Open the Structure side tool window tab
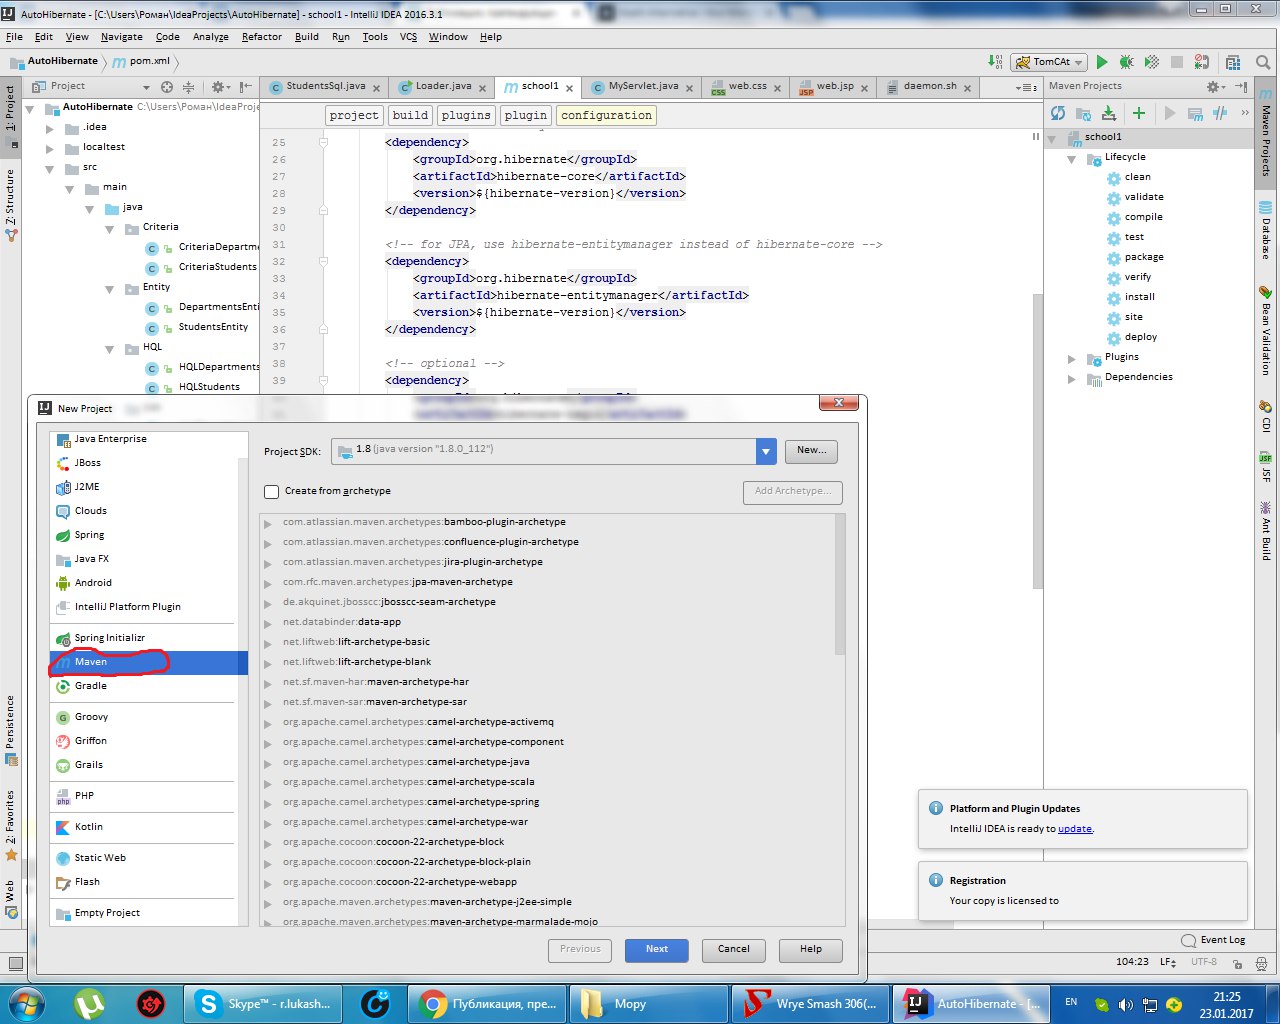 pos(10,205)
